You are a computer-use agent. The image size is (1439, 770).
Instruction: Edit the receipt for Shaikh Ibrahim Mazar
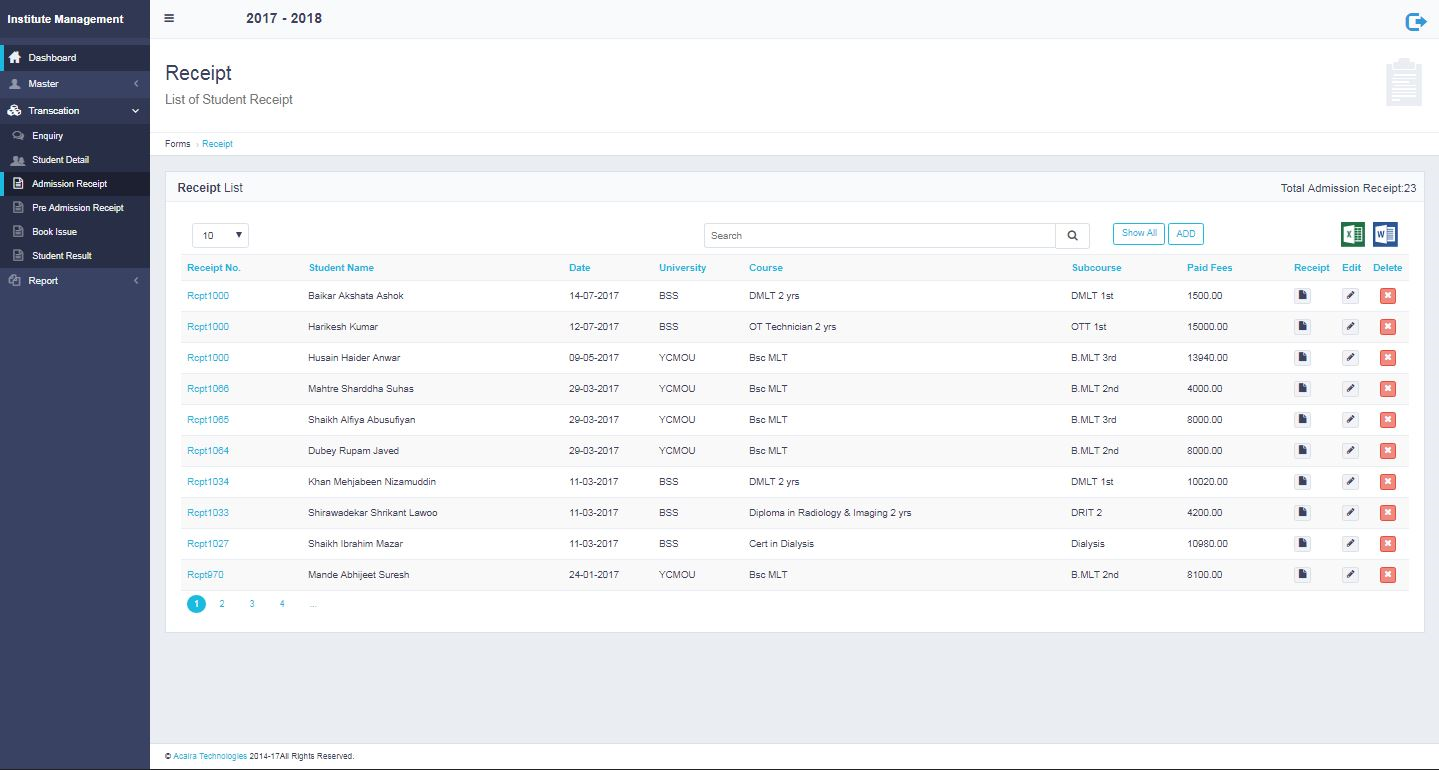tap(1350, 544)
